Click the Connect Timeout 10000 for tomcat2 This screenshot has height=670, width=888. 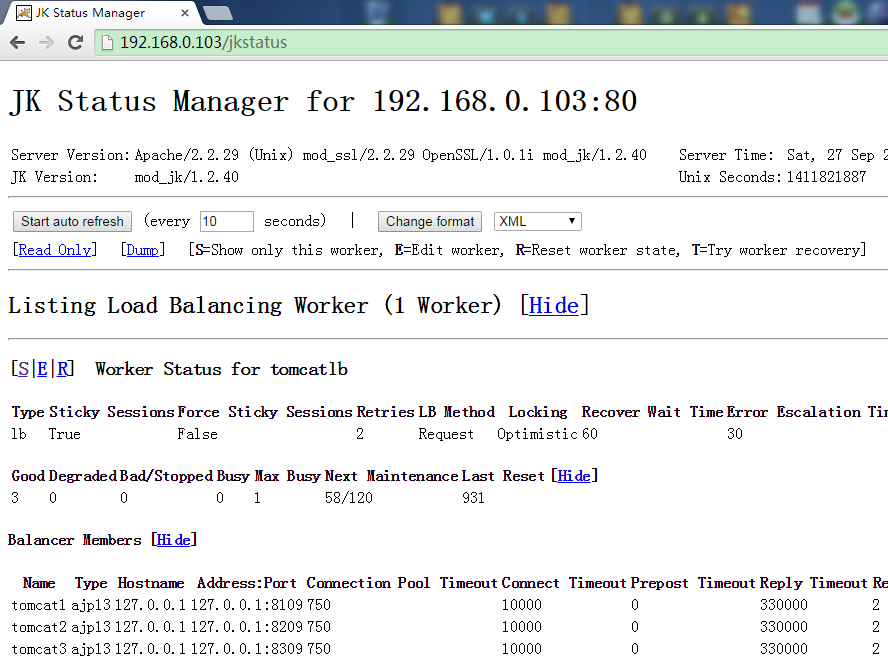(522, 627)
